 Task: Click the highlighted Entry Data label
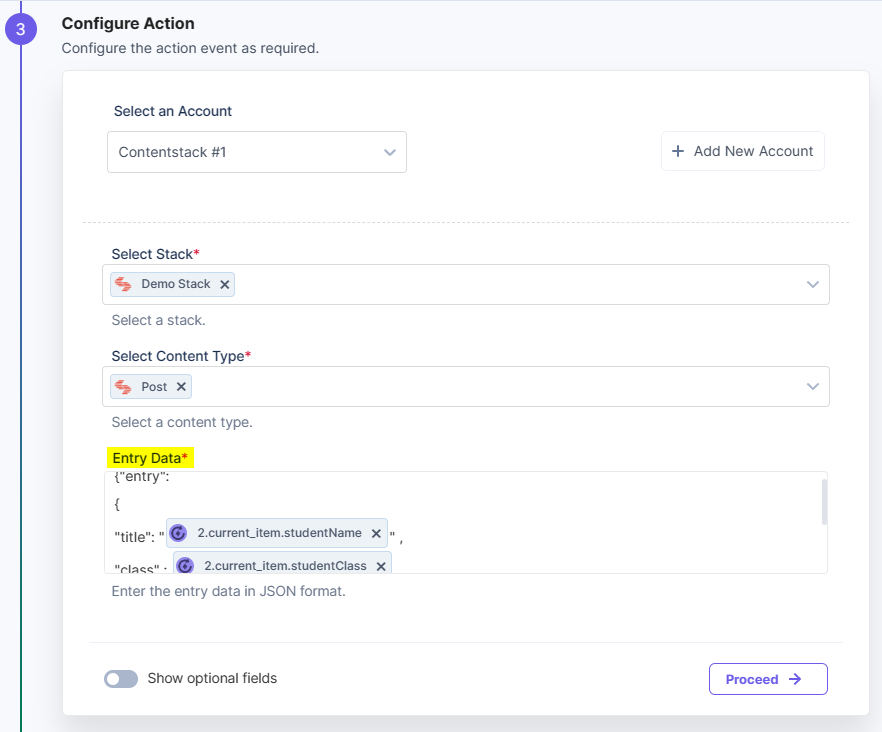pyautogui.click(x=149, y=457)
